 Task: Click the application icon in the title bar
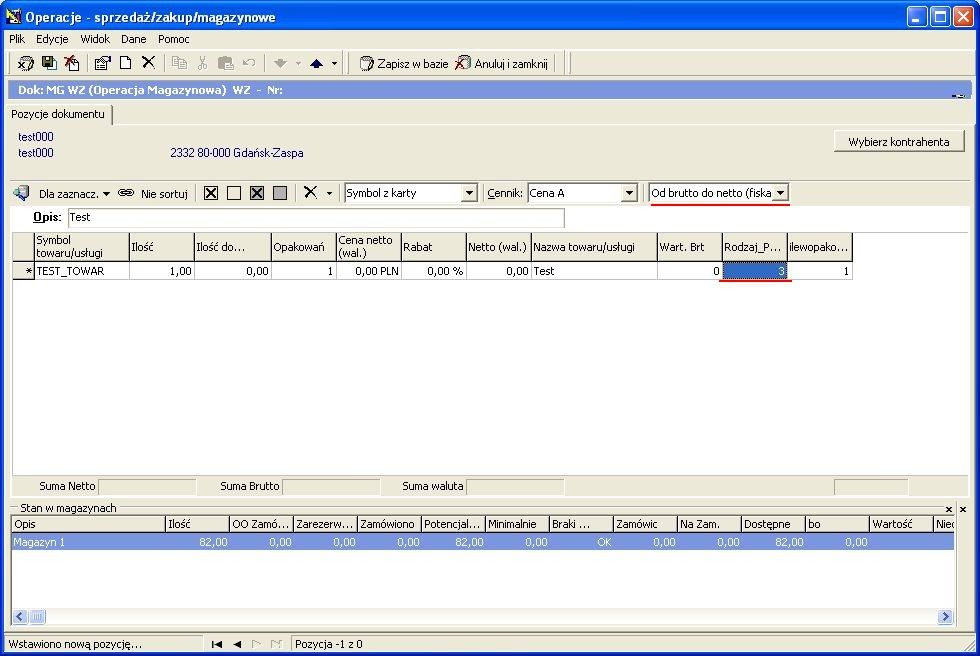(x=14, y=16)
